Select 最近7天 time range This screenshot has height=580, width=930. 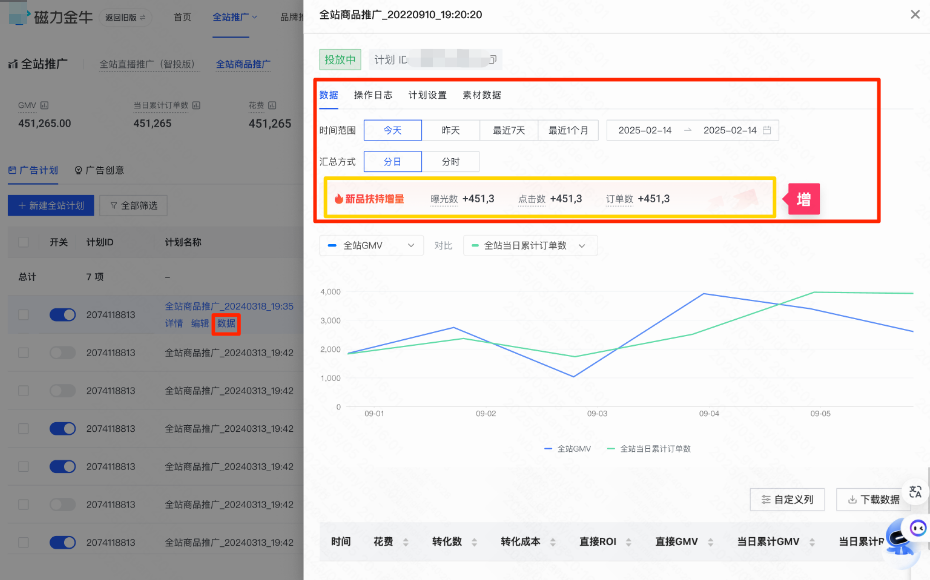(x=509, y=130)
